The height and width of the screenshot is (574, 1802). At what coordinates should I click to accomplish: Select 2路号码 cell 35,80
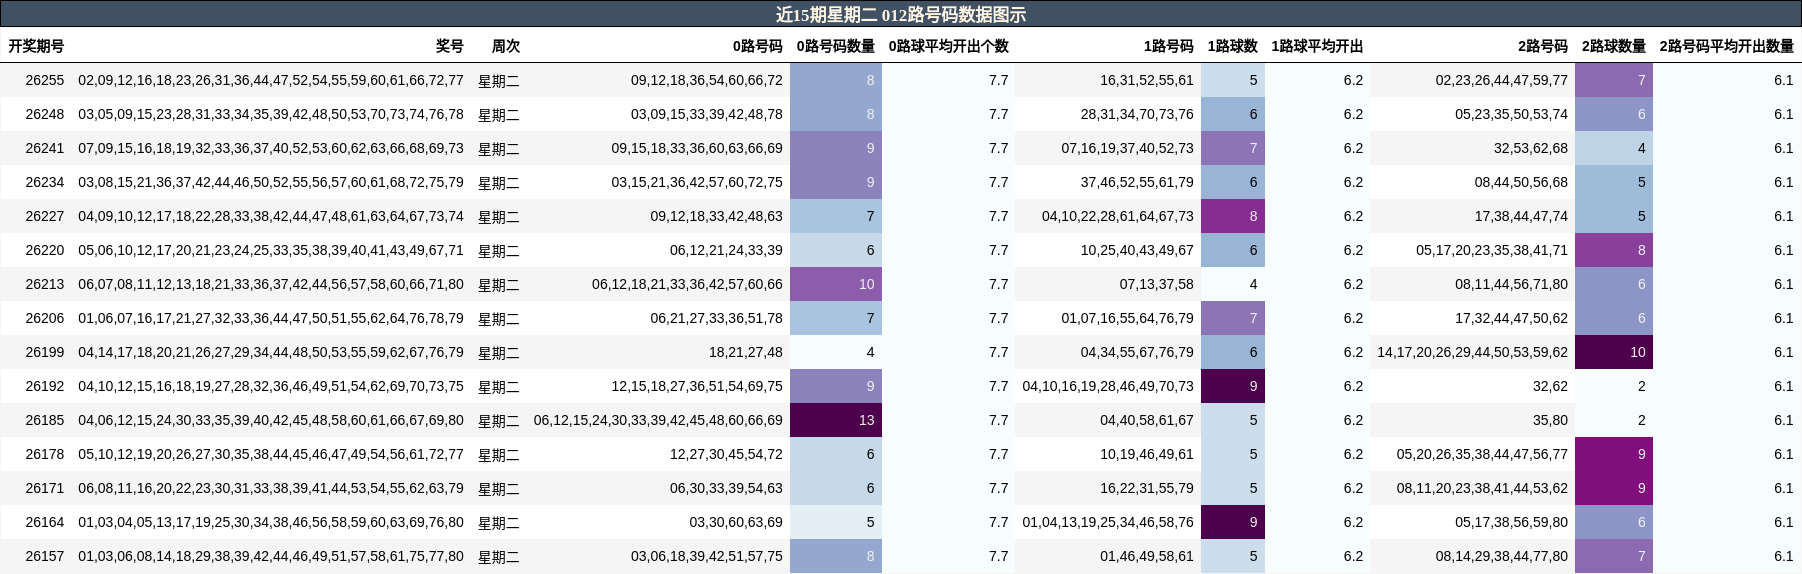click(x=1551, y=420)
